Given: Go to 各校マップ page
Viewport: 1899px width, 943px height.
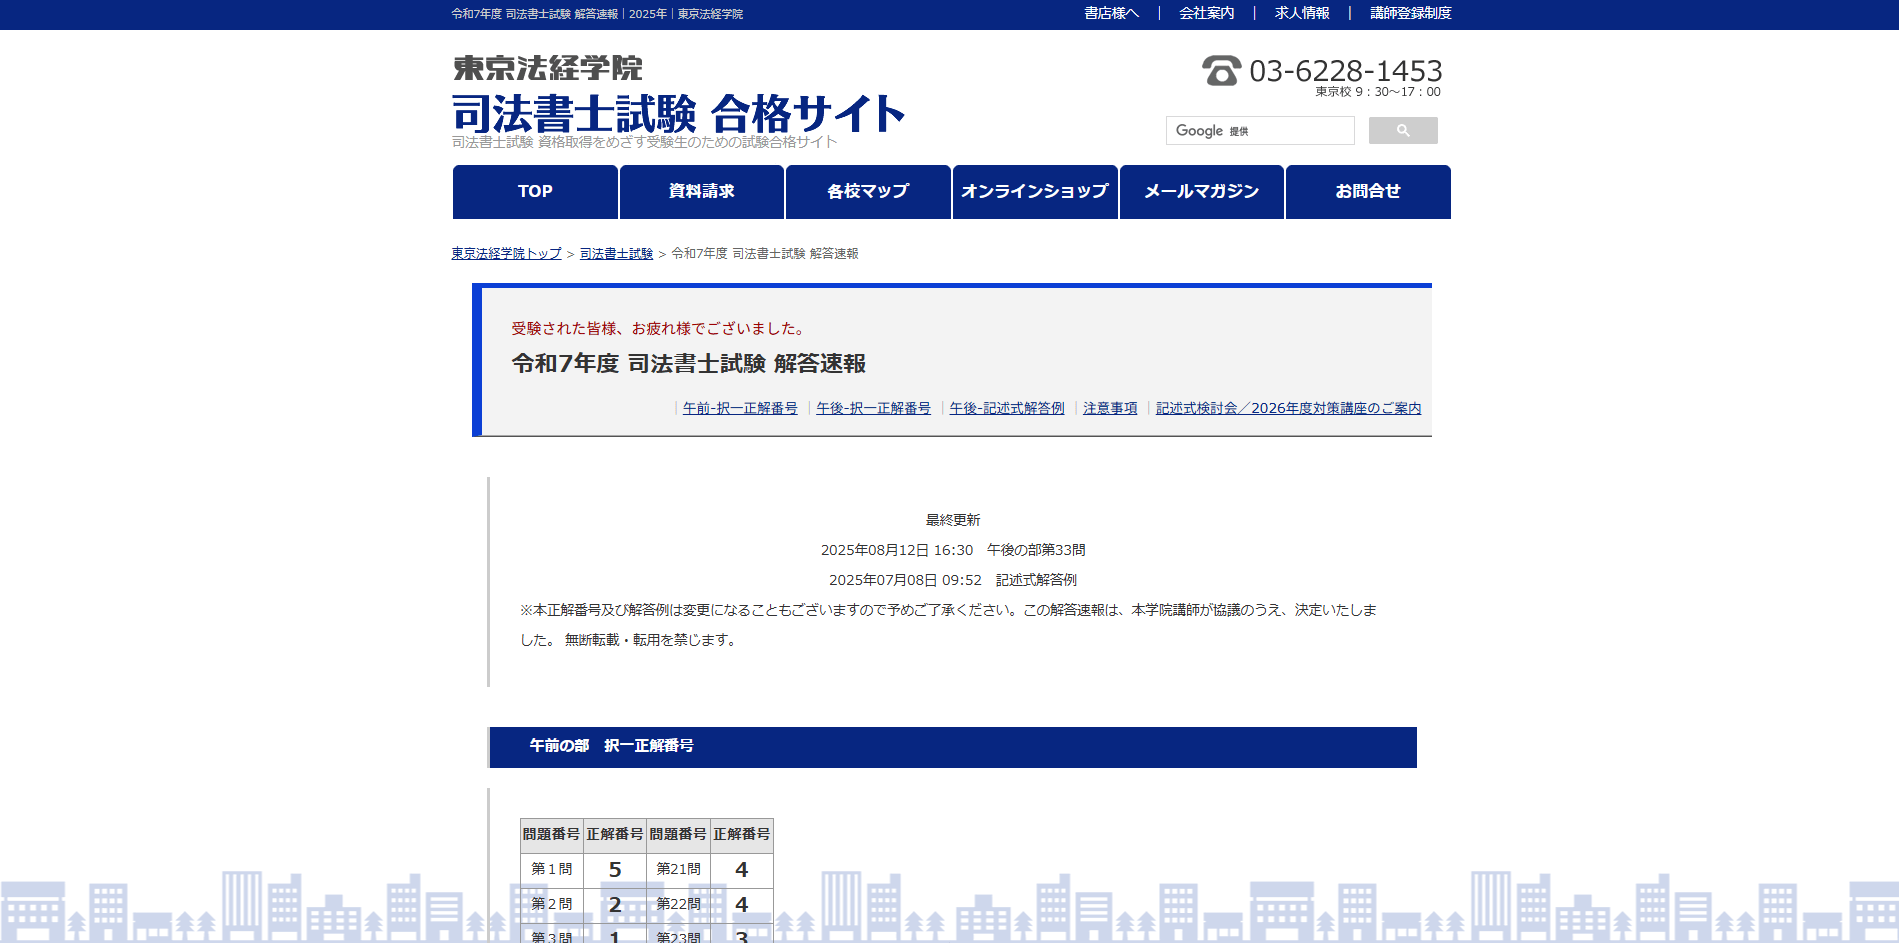Looking at the screenshot, I should (x=868, y=192).
